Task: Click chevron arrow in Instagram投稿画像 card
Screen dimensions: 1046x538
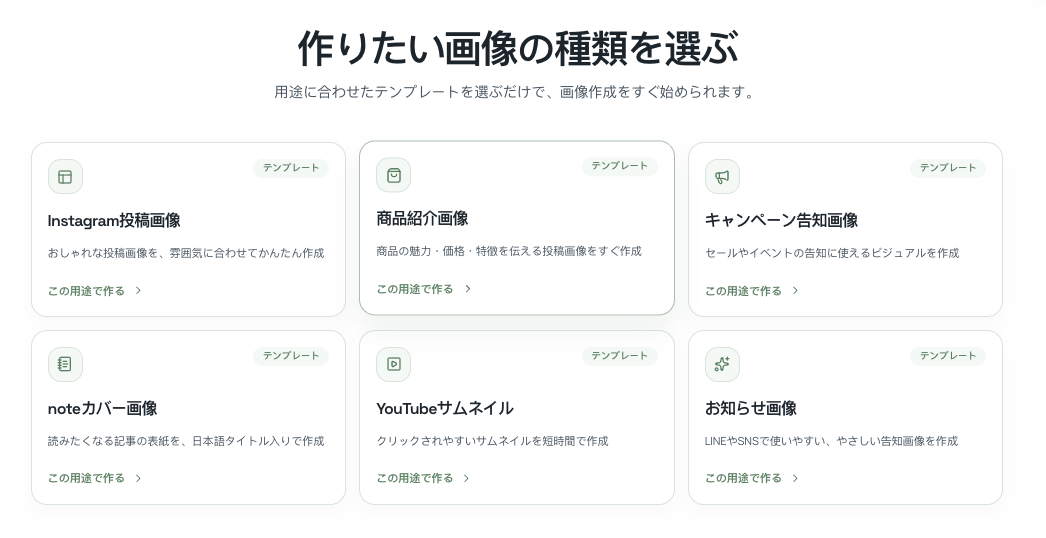Action: coord(138,291)
